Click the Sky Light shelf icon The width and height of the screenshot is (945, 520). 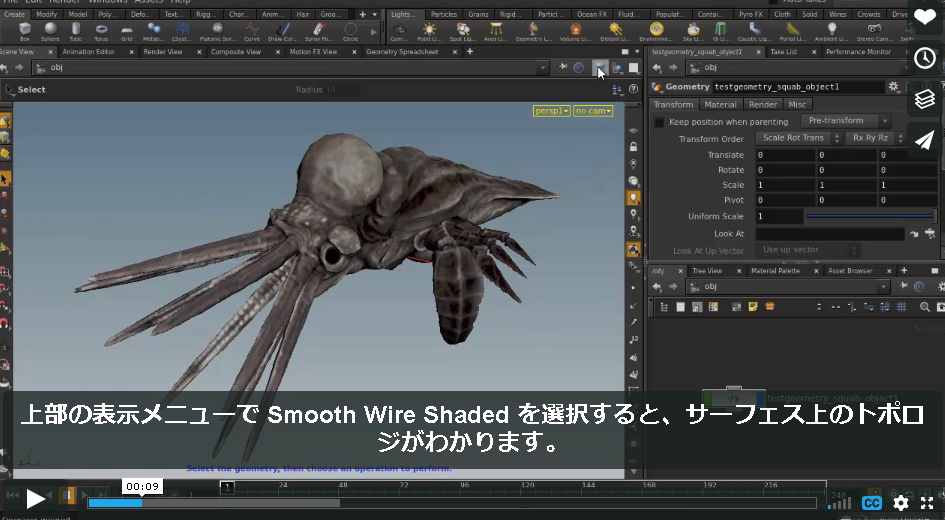tap(693, 31)
